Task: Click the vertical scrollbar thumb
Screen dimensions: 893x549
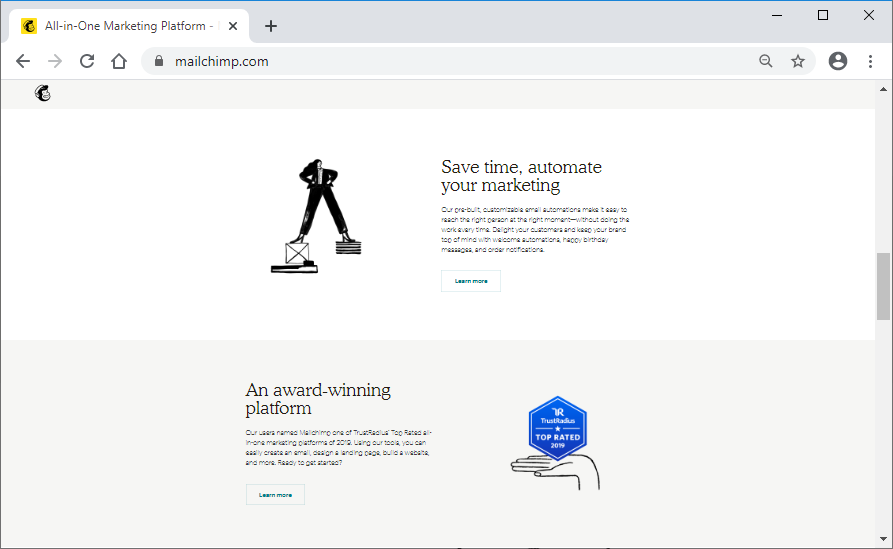Action: pos(883,286)
